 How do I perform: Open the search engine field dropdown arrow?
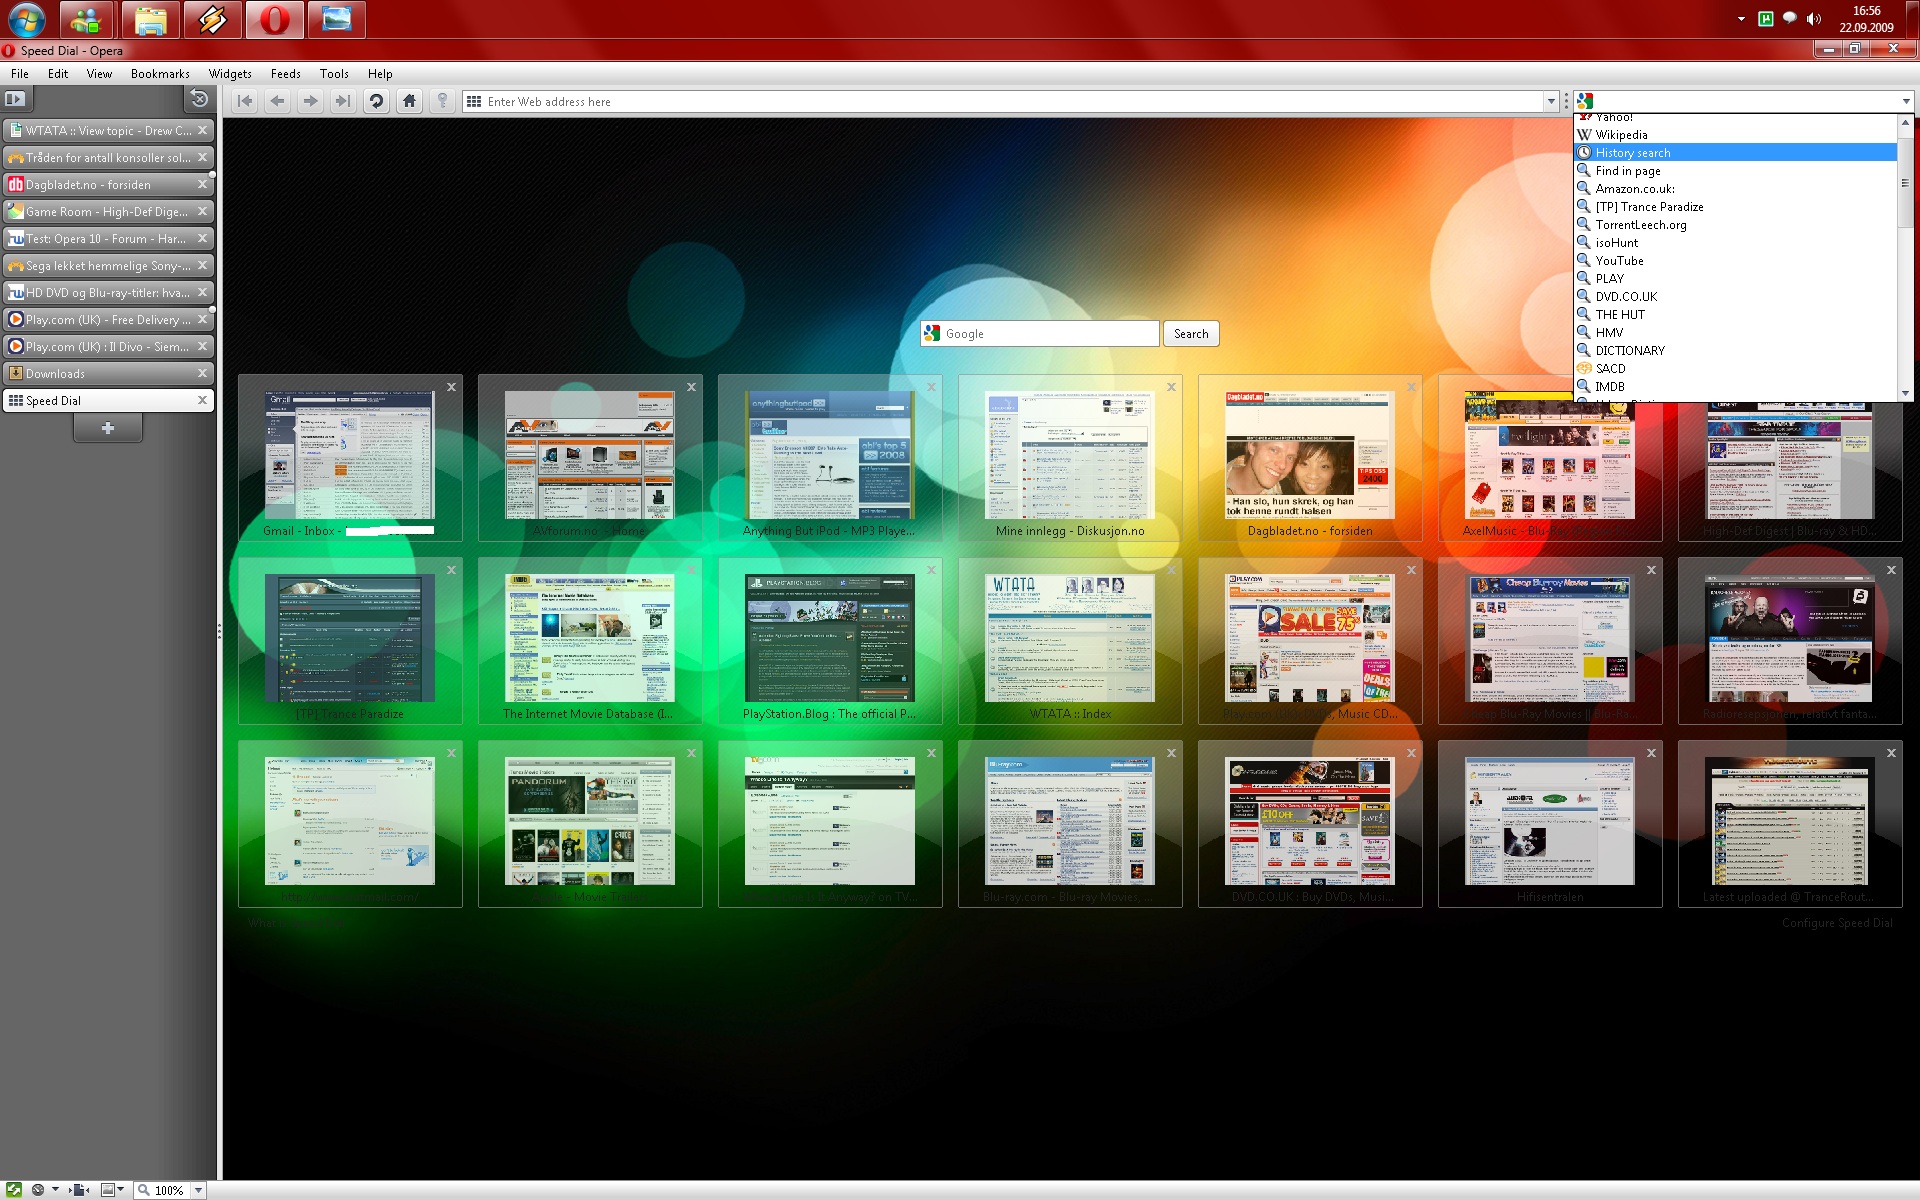1906,101
